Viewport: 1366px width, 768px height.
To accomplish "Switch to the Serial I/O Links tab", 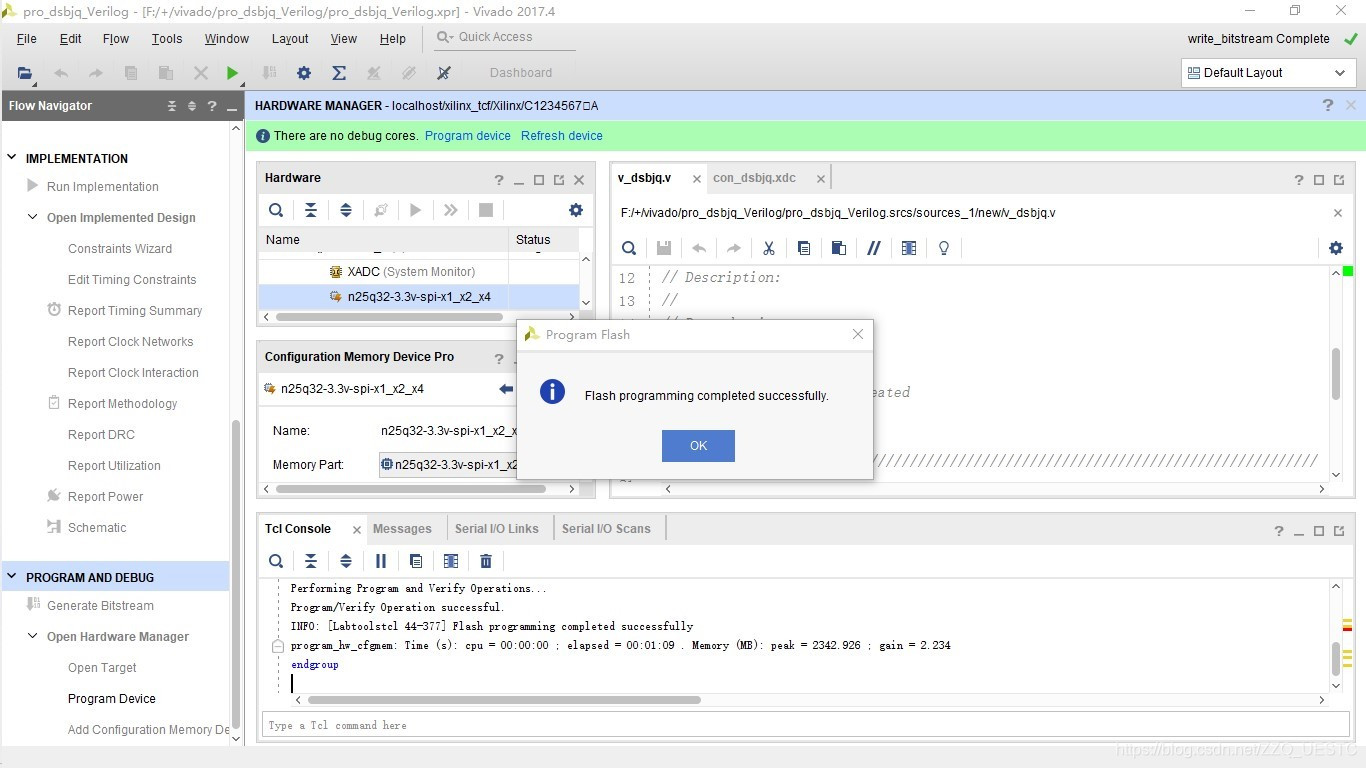I will click(496, 529).
